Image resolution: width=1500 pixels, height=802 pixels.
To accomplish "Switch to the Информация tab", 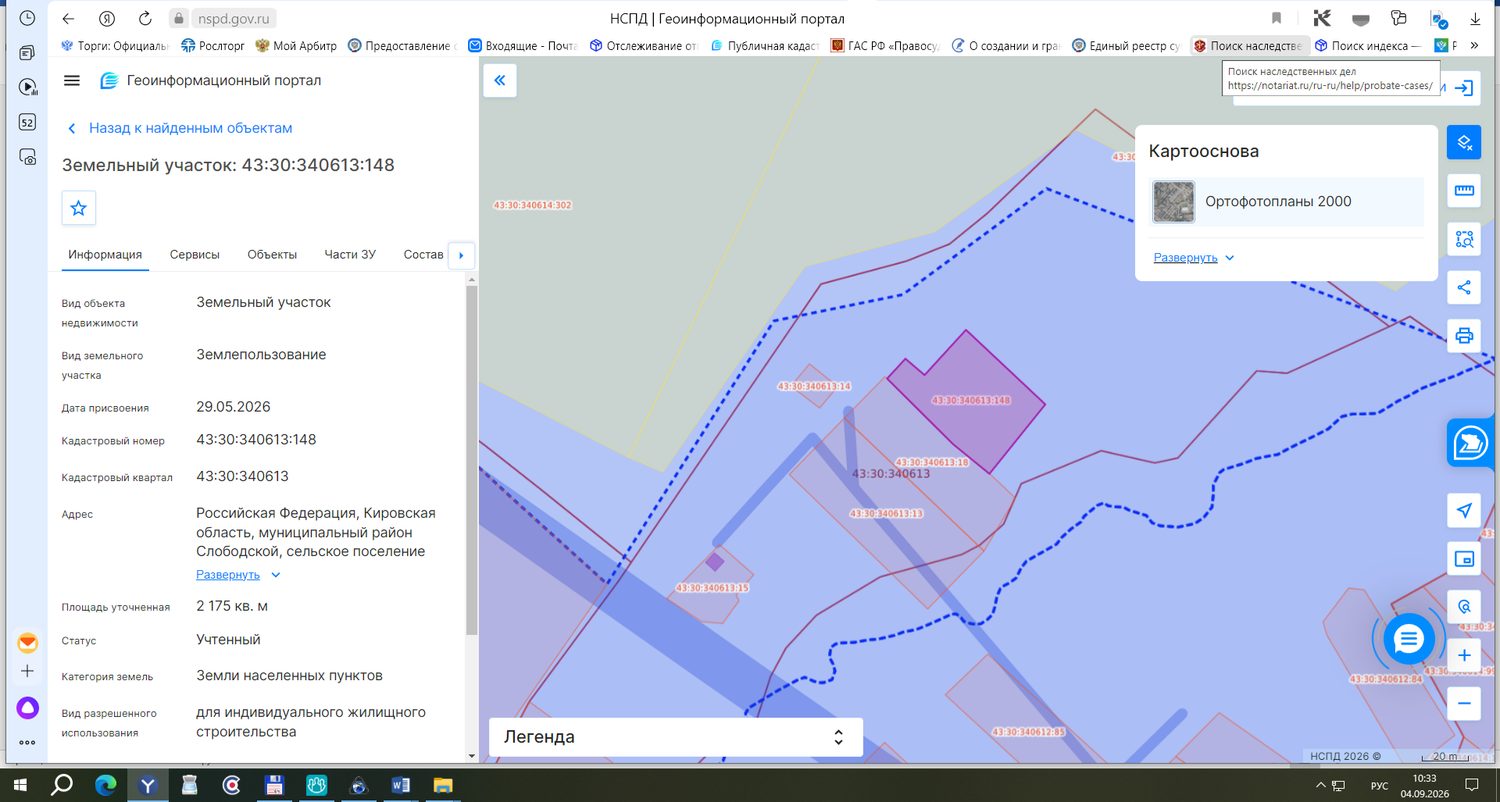I will (105, 255).
